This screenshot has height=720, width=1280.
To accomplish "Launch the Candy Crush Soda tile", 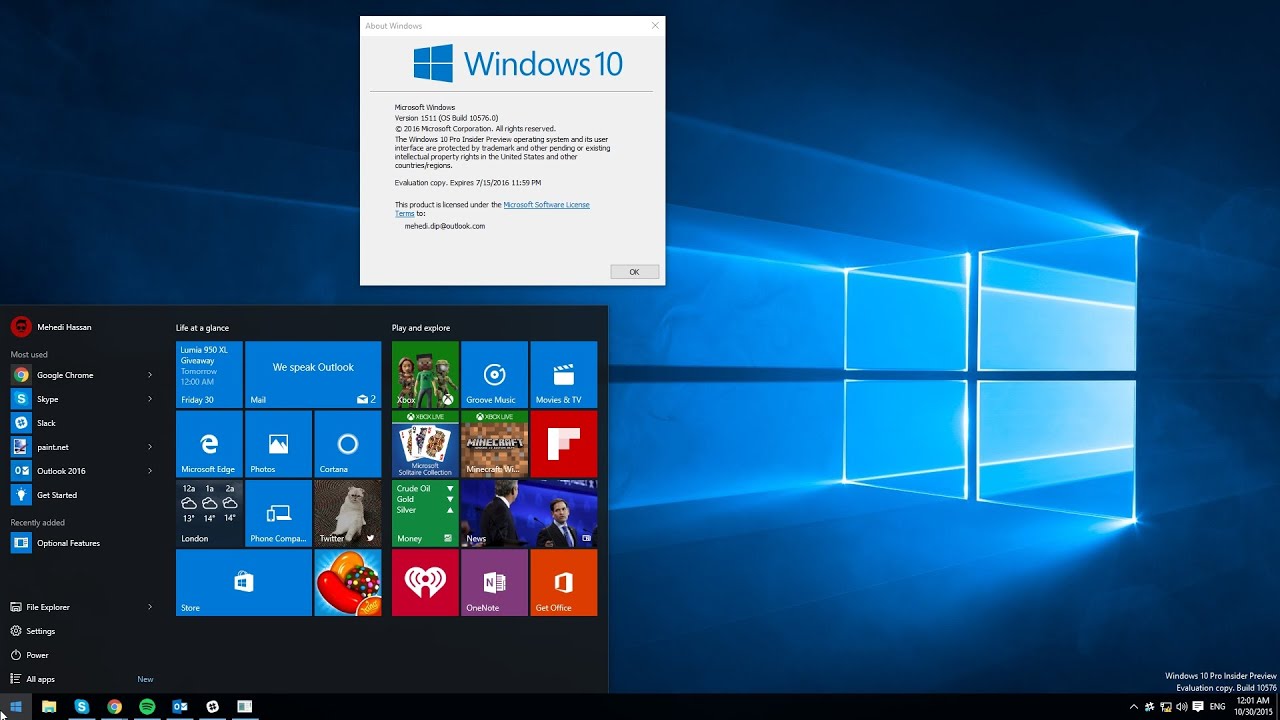I will point(348,582).
